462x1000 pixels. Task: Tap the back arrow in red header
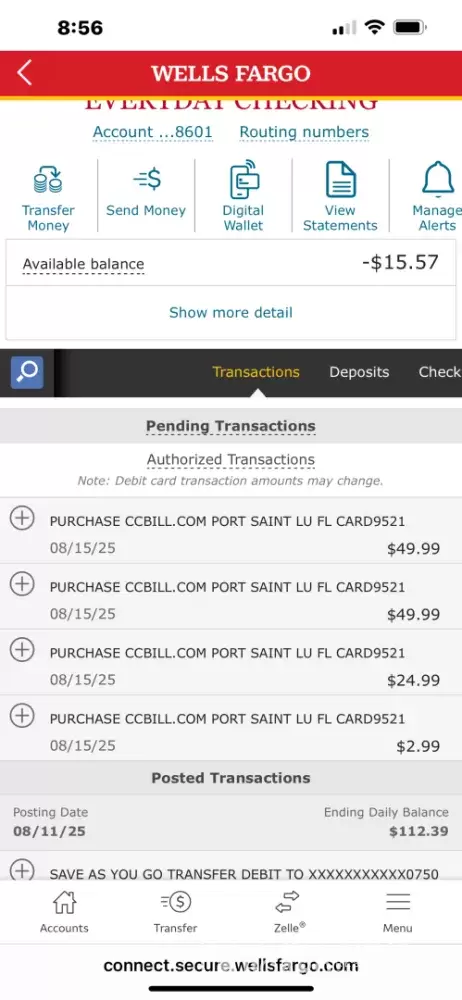(x=24, y=73)
